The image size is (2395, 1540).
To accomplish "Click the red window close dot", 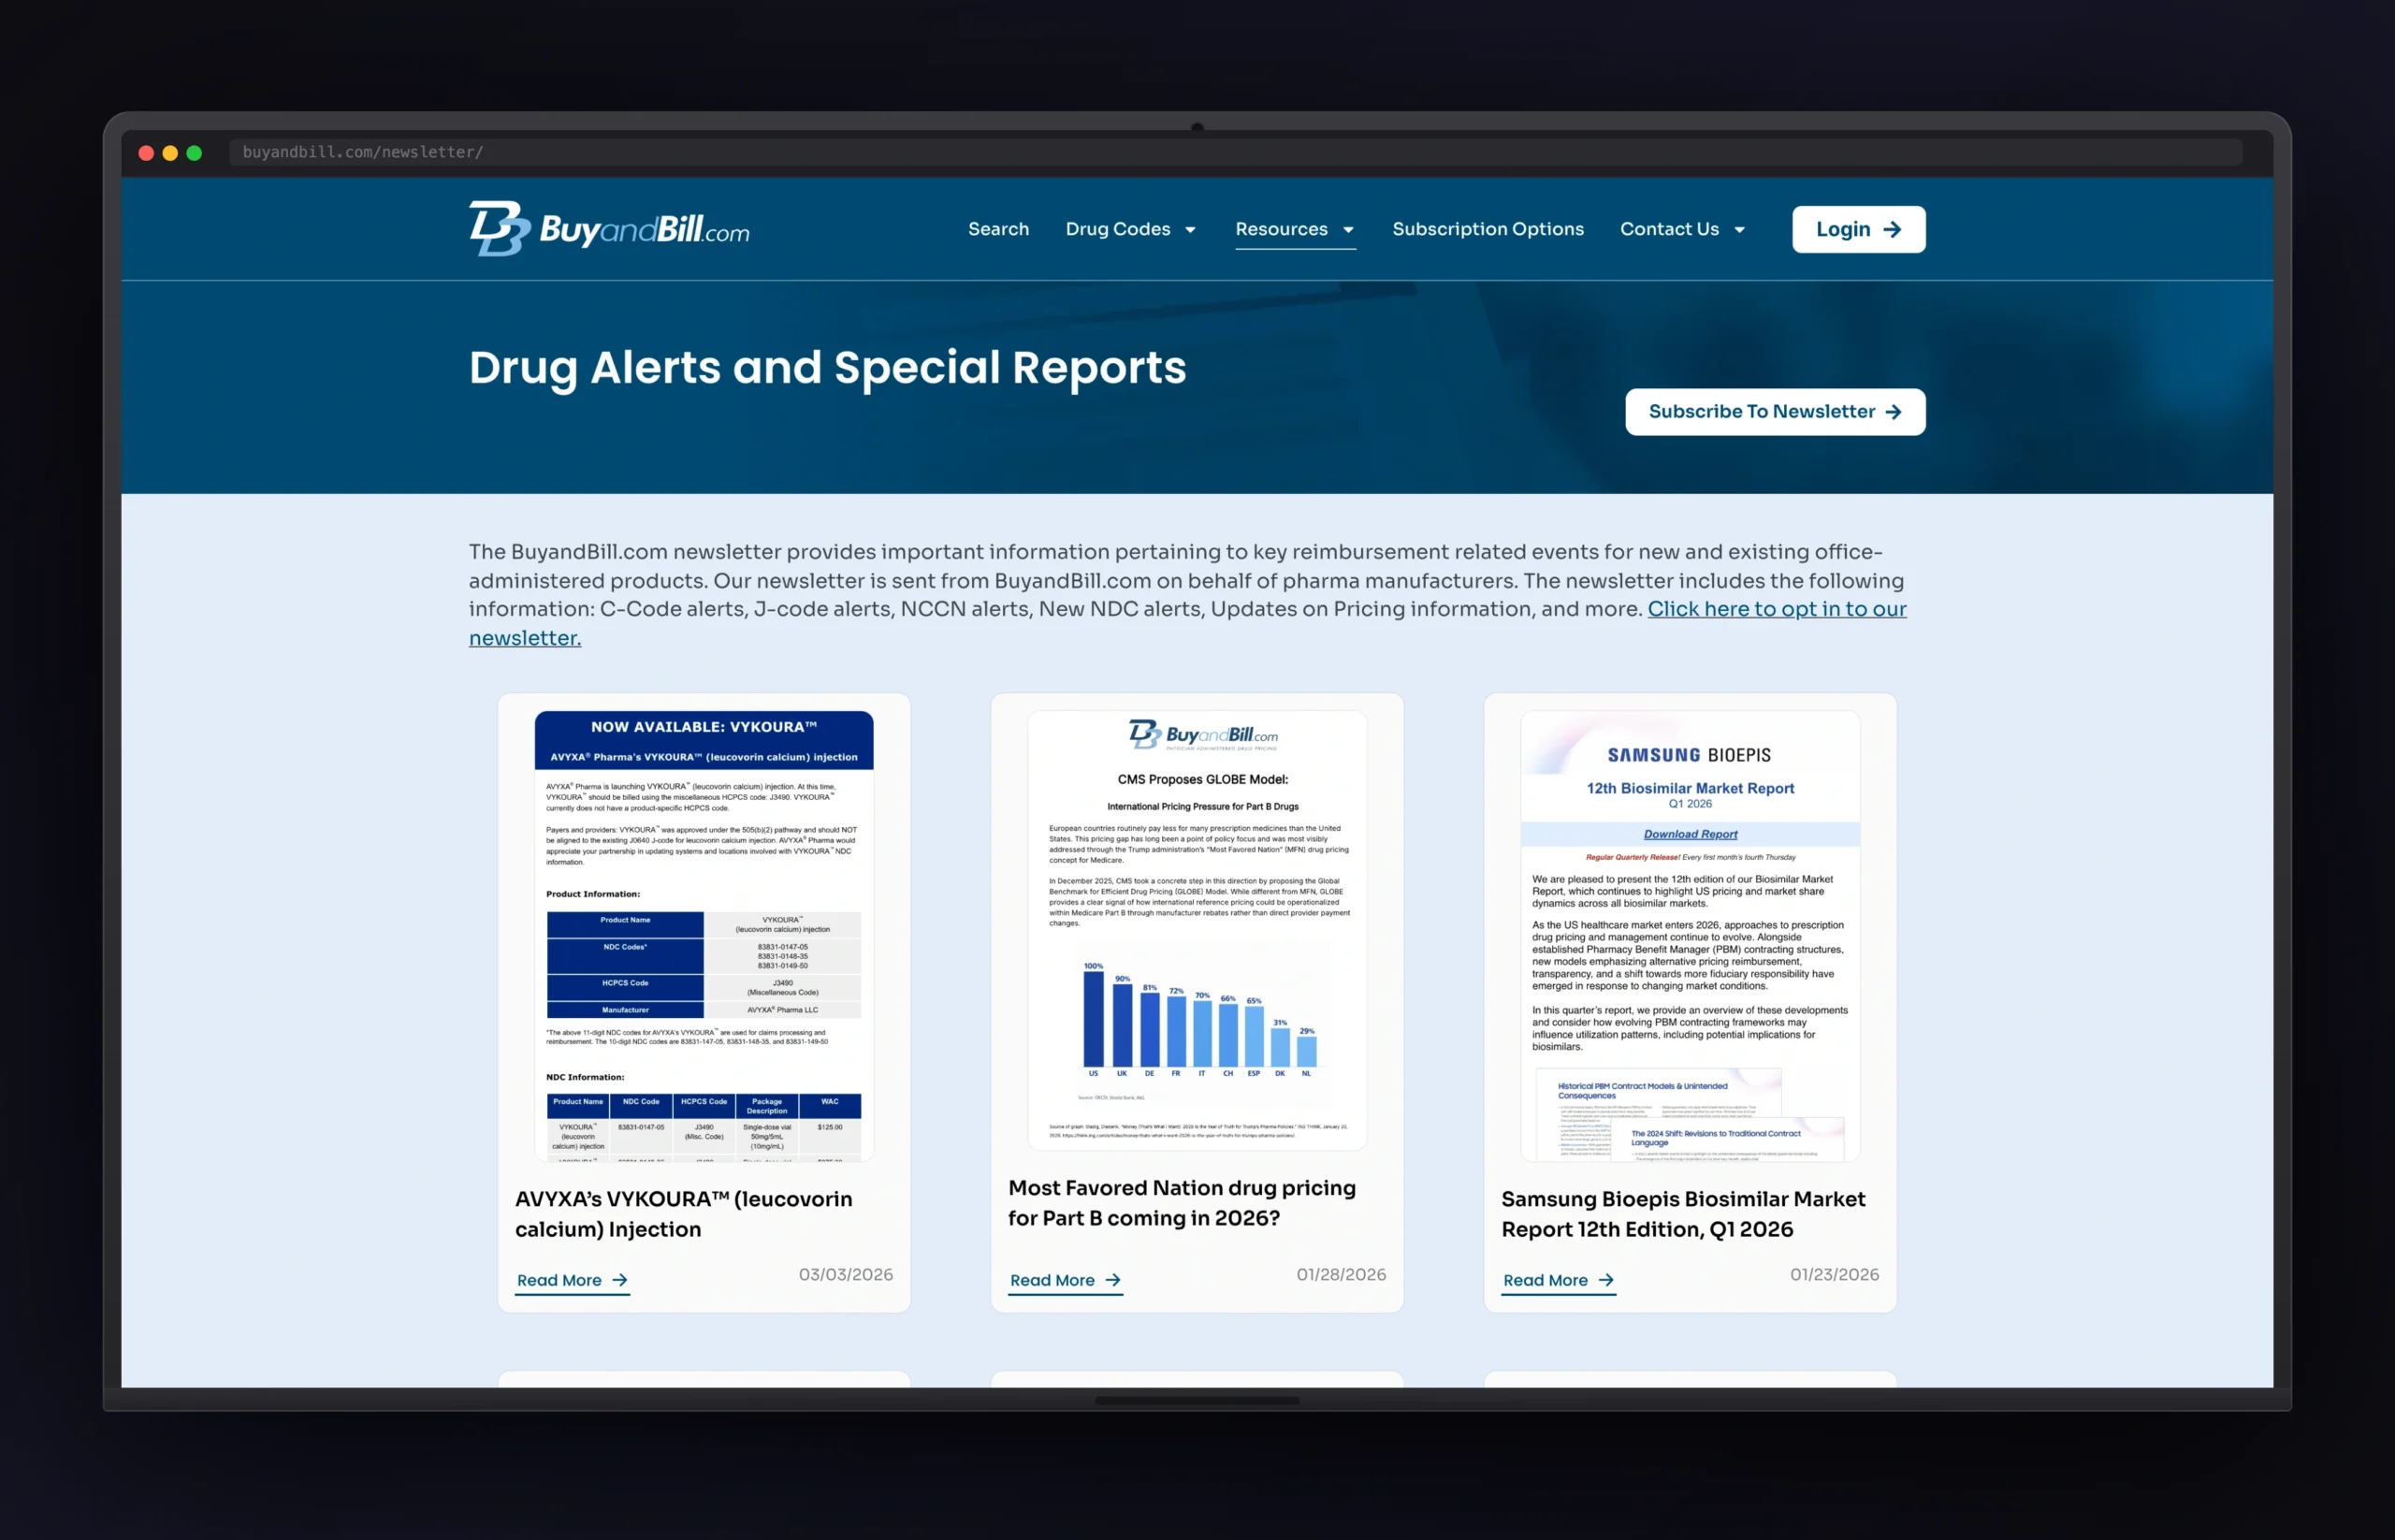I will (x=146, y=153).
